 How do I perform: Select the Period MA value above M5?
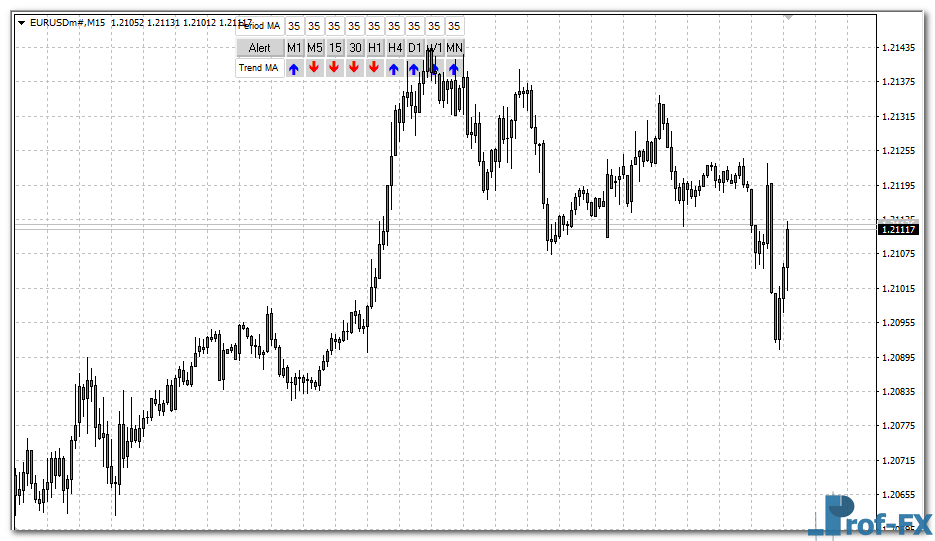(314, 27)
